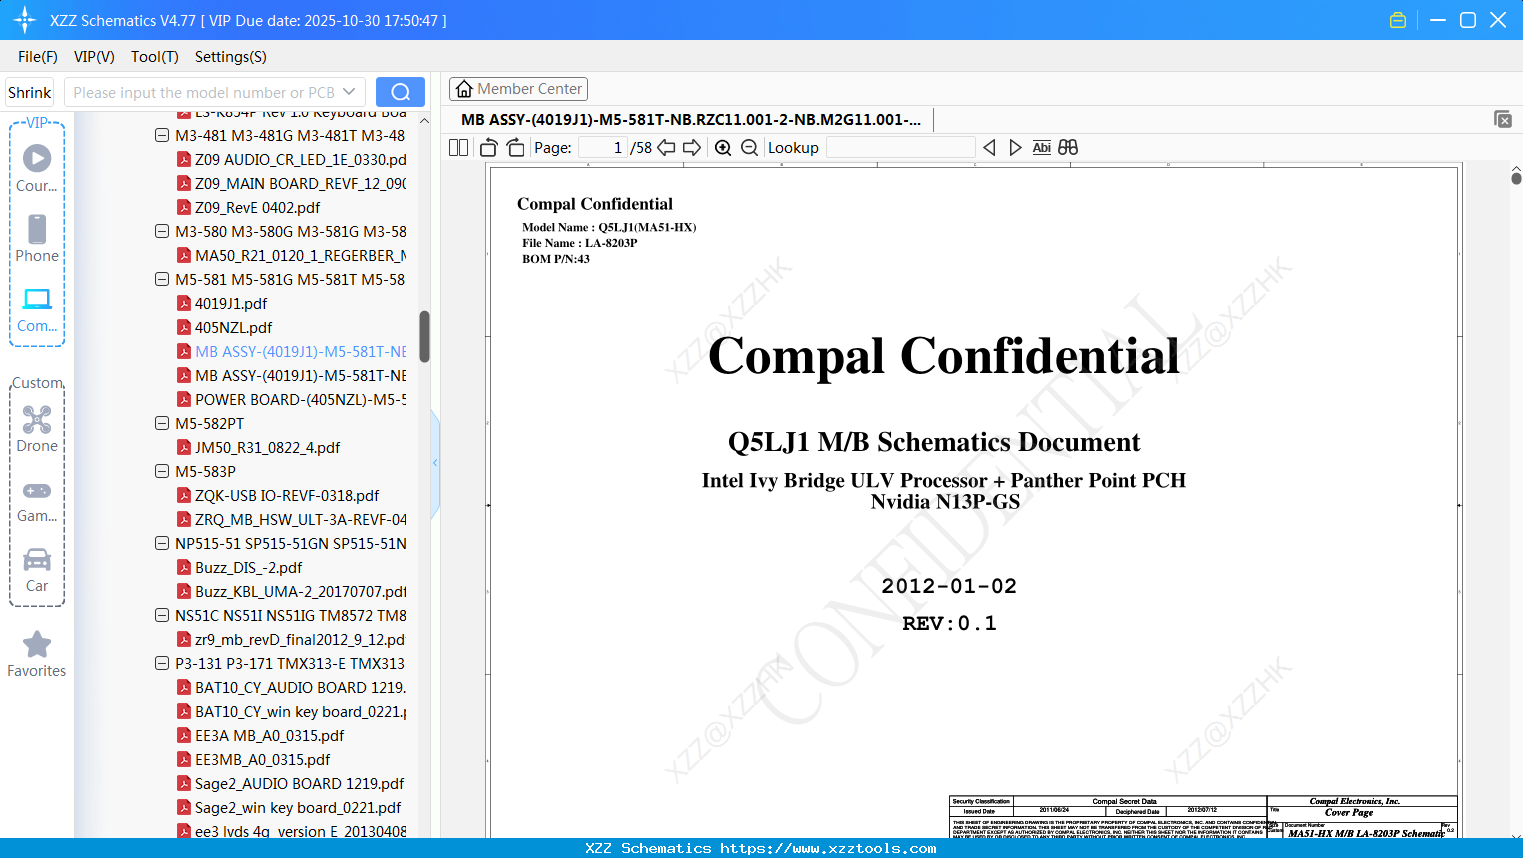
Task: Open the File(F) menu
Action: tap(38, 57)
